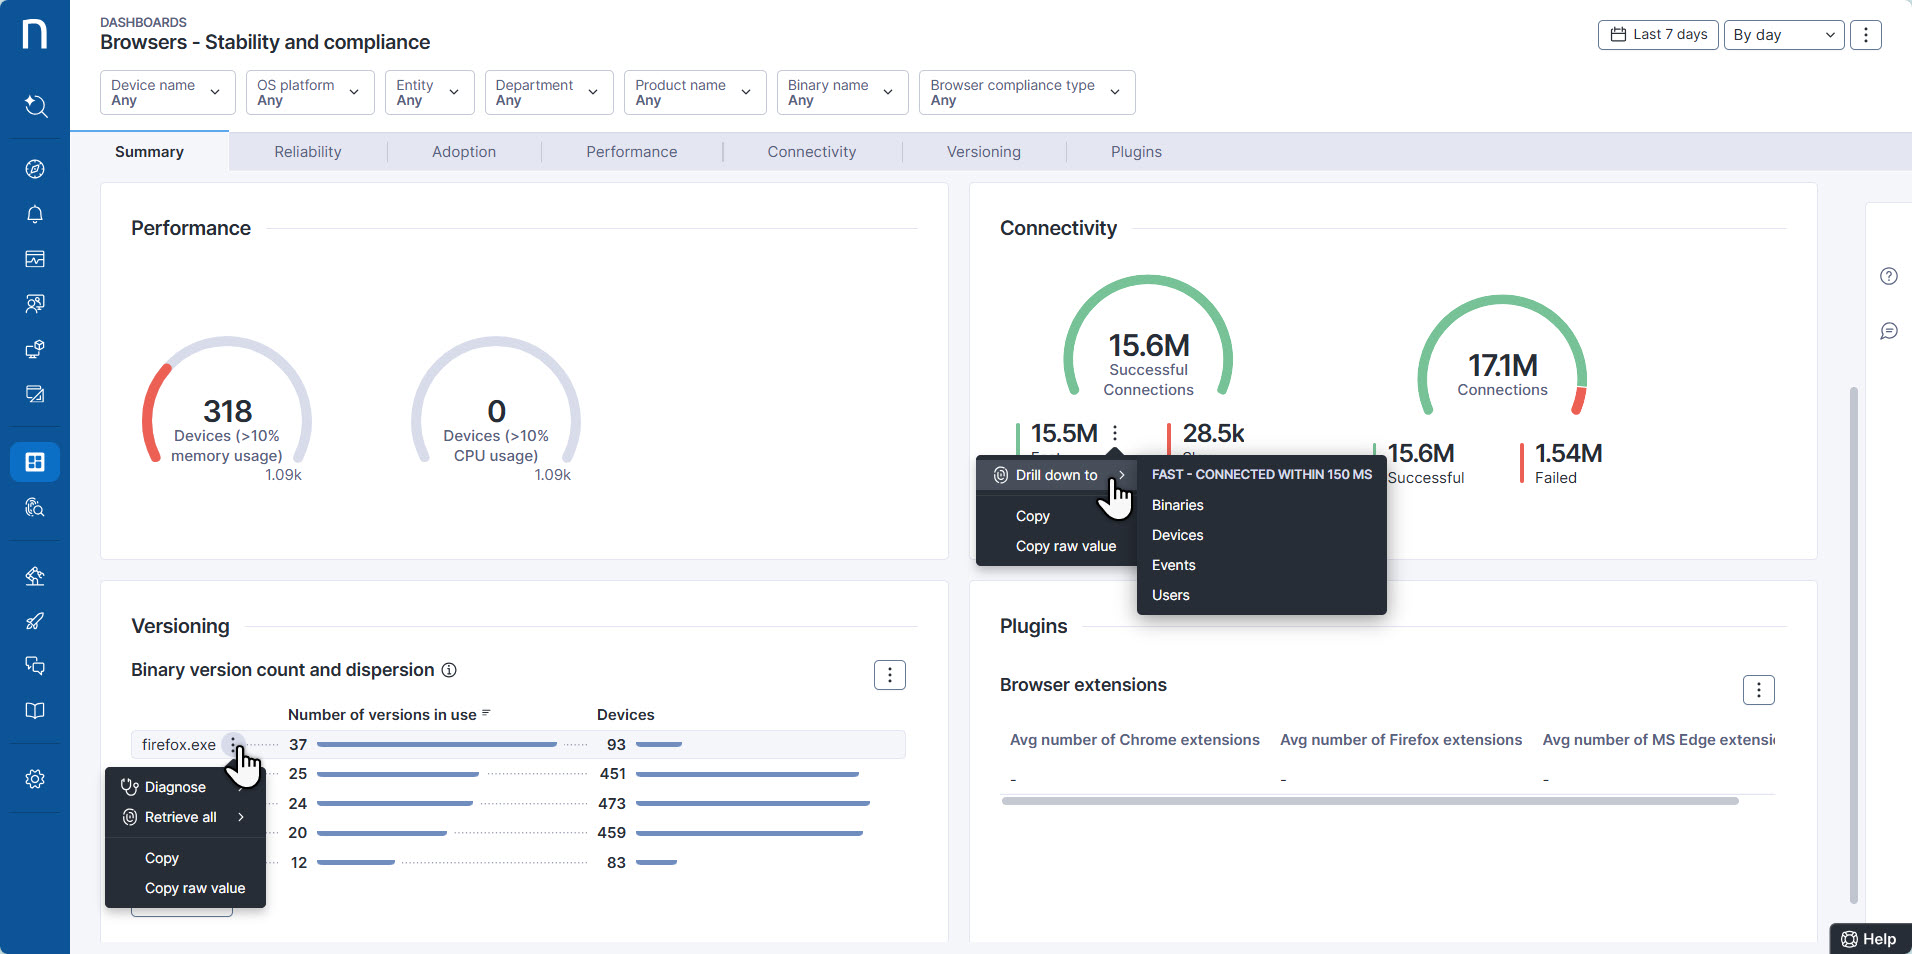This screenshot has height=954, width=1912.
Task: Open alerts via the bell icon
Action: coord(35,214)
